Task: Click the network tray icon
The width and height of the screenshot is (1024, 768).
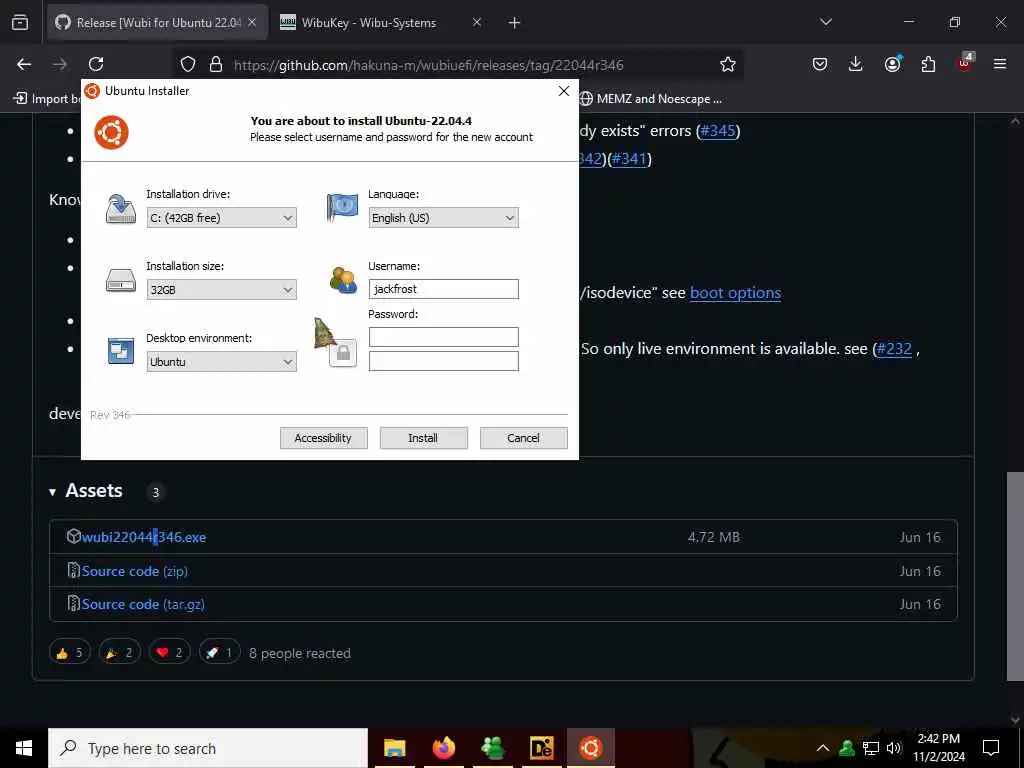Action: coord(871,748)
